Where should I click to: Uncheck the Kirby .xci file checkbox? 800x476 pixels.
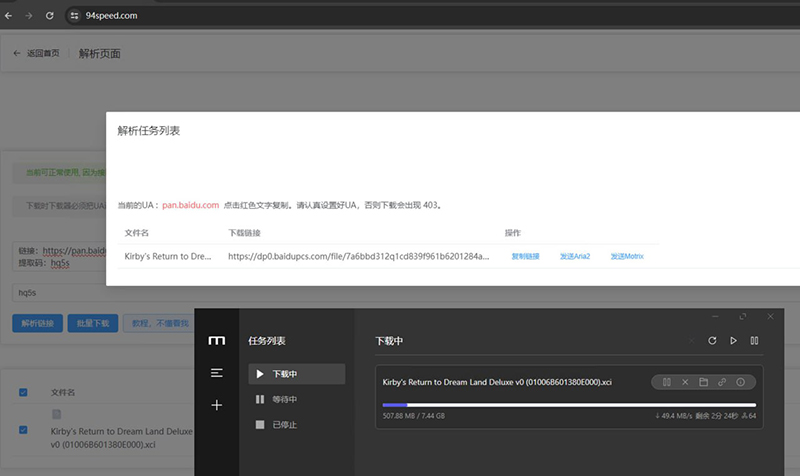(x=24, y=430)
